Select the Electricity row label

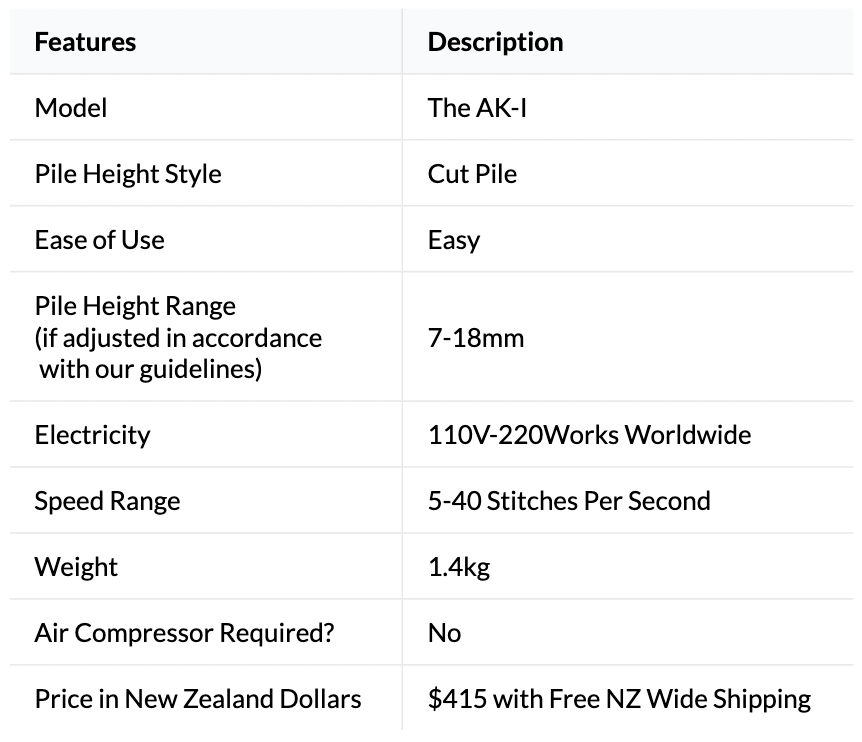pyautogui.click(x=92, y=435)
